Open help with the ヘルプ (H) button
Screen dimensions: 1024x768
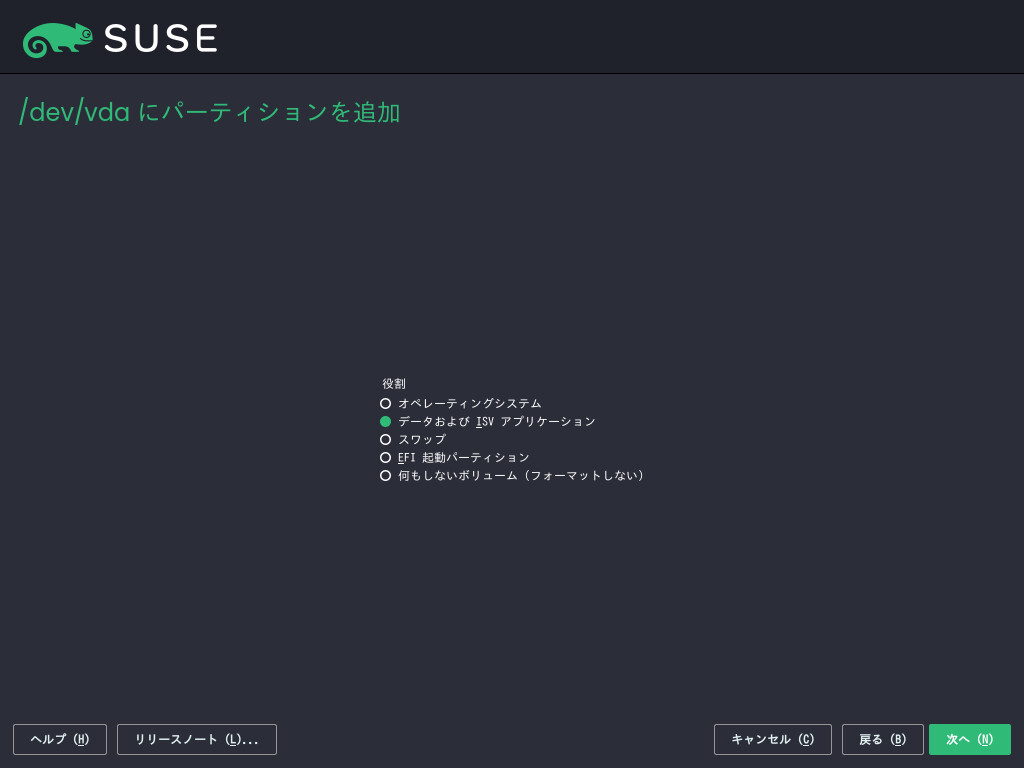click(60, 739)
